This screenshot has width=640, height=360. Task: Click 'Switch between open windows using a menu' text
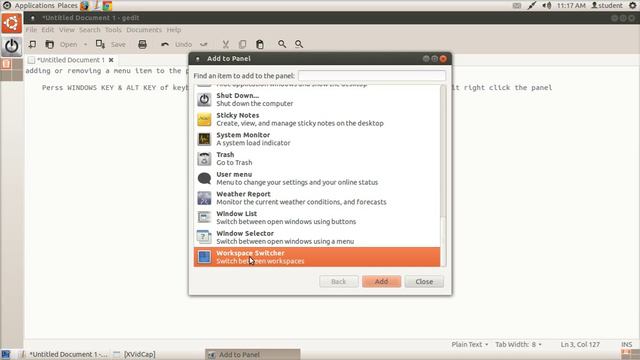(285, 241)
